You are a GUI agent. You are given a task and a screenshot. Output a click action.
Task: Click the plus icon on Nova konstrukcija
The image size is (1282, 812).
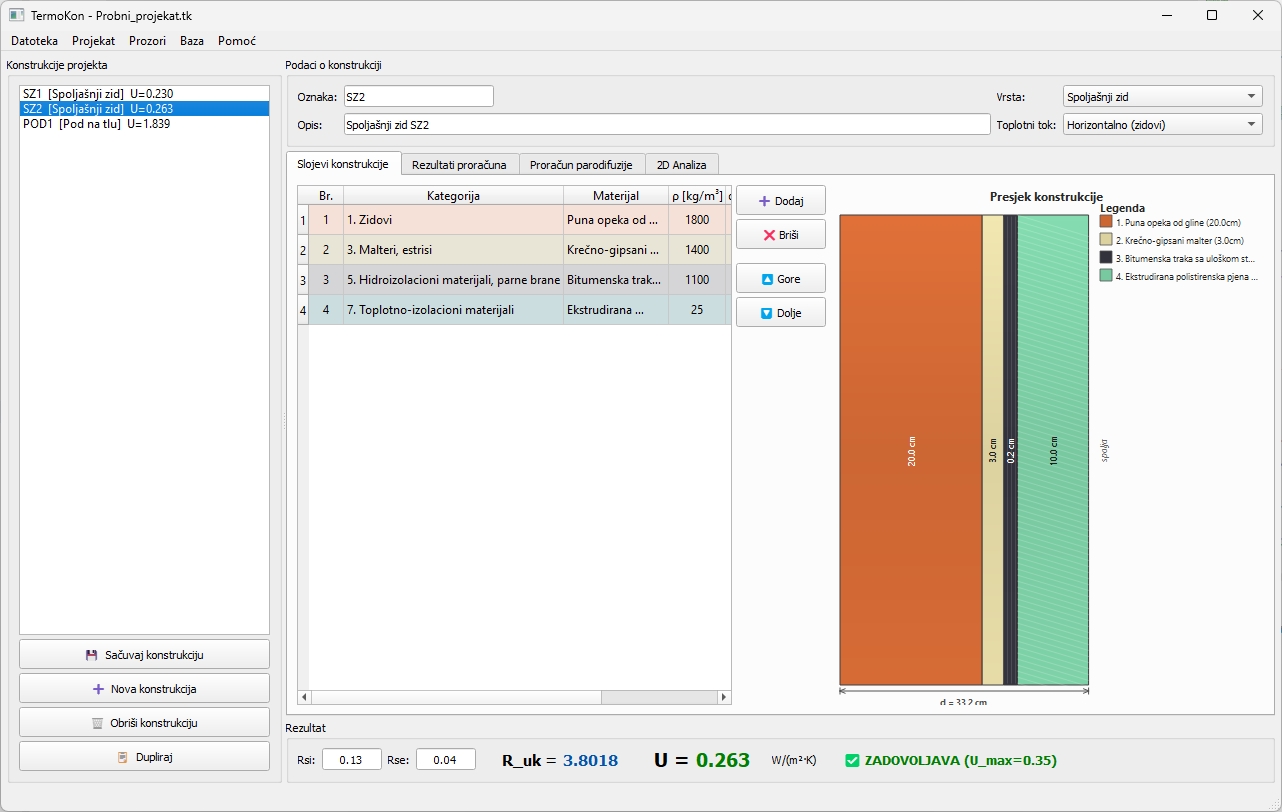coord(98,689)
